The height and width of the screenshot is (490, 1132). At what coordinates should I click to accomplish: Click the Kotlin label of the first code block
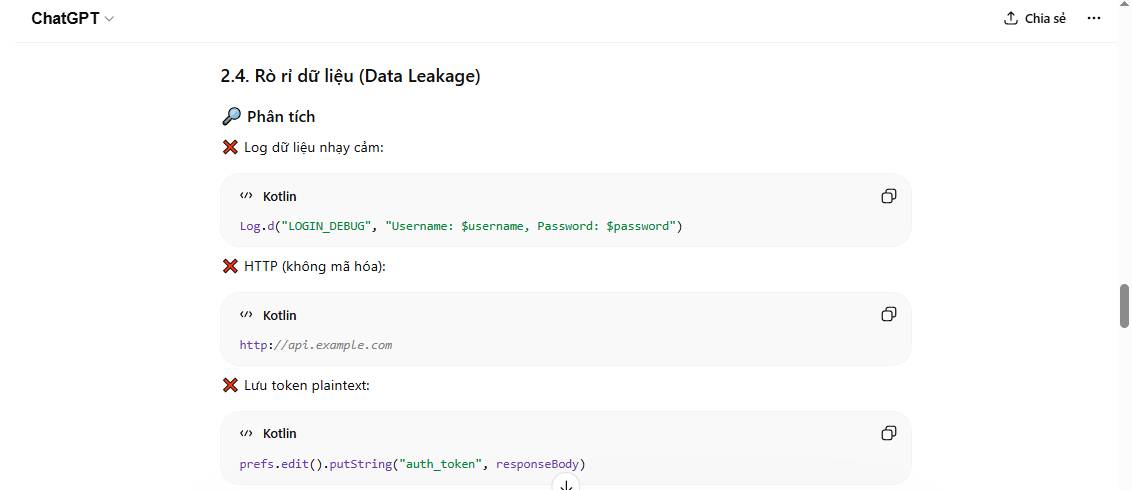click(279, 197)
